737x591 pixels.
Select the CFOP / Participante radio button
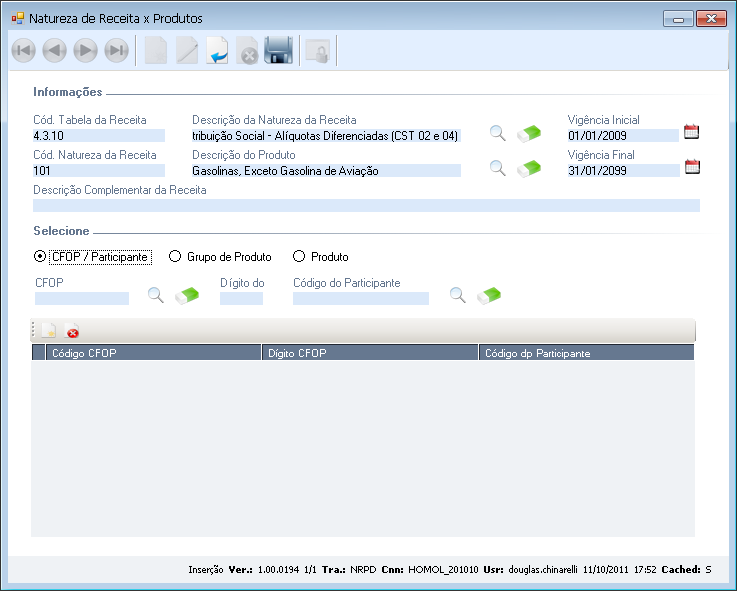(40, 257)
